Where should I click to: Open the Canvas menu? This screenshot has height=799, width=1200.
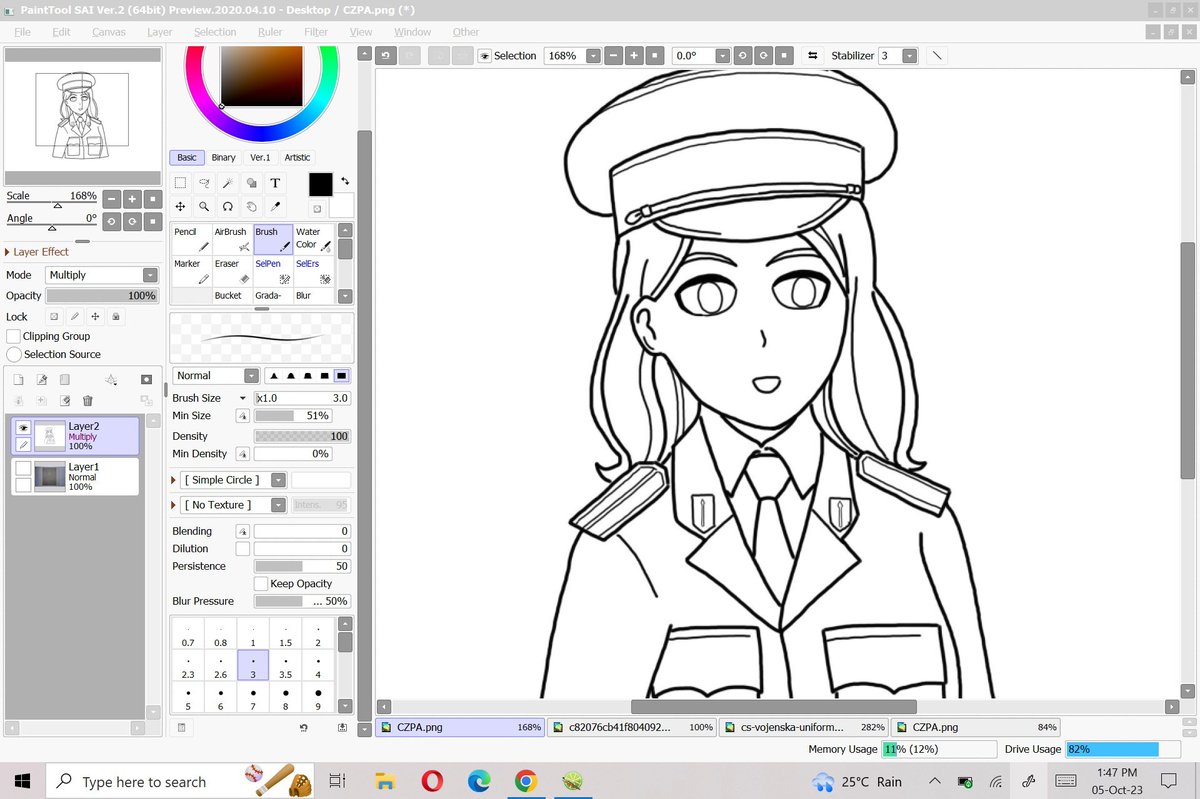(x=109, y=32)
